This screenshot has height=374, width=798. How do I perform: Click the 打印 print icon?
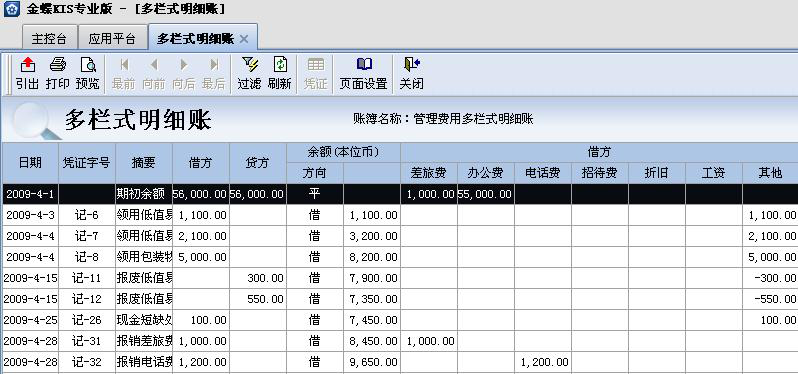click(58, 65)
